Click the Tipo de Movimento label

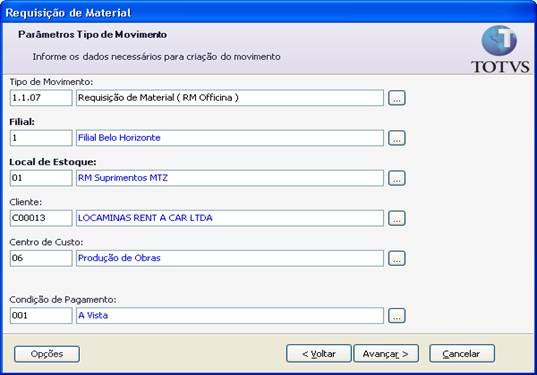51,82
